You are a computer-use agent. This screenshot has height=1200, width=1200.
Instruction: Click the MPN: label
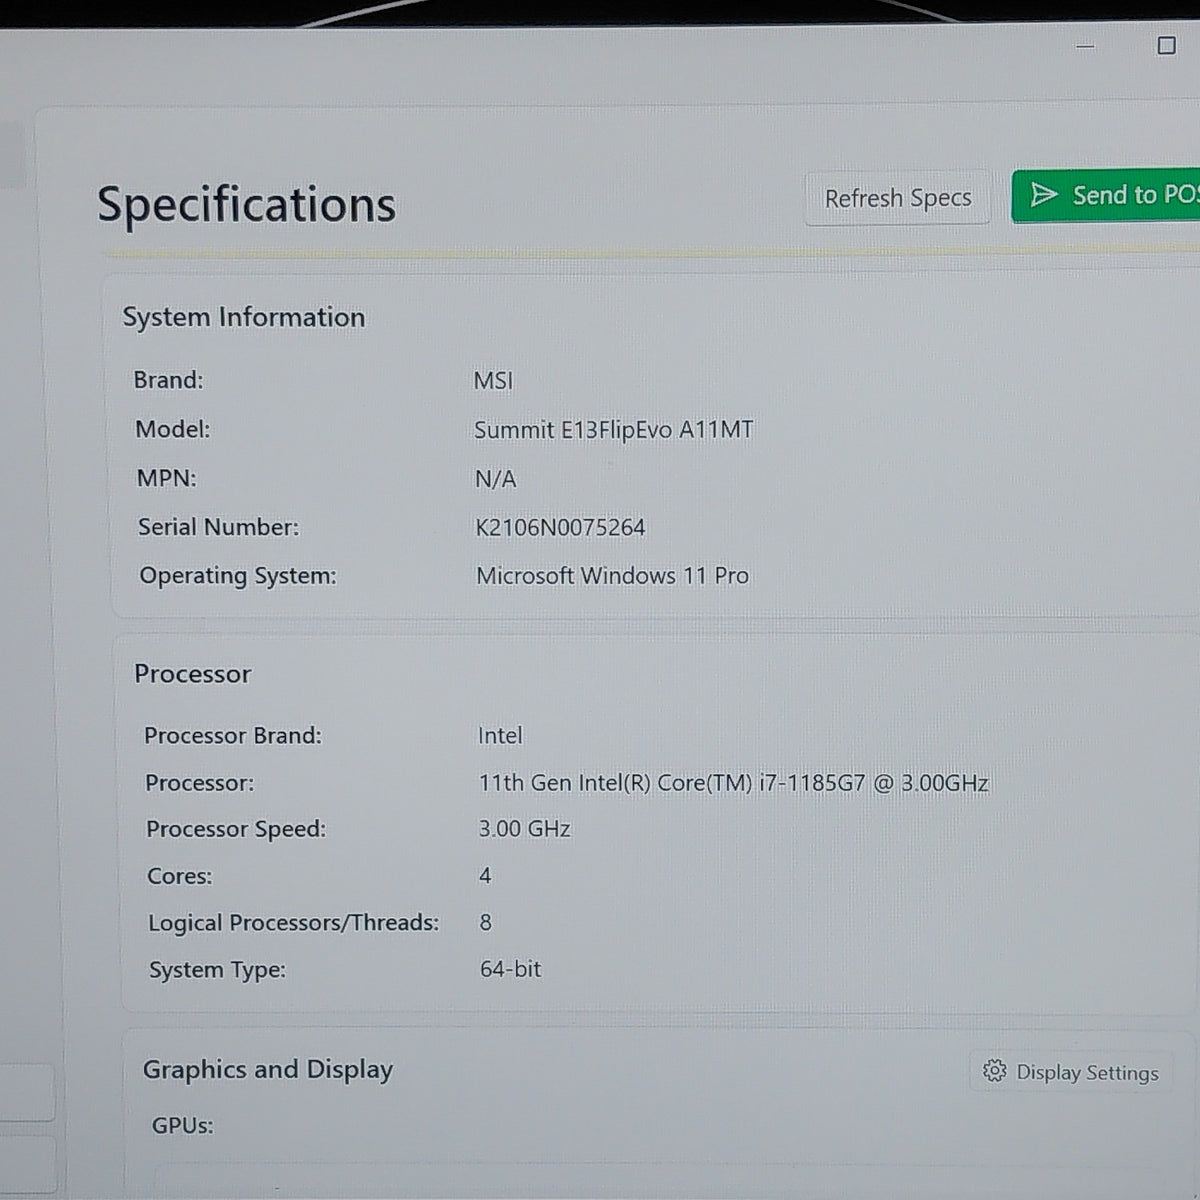pyautogui.click(x=166, y=478)
